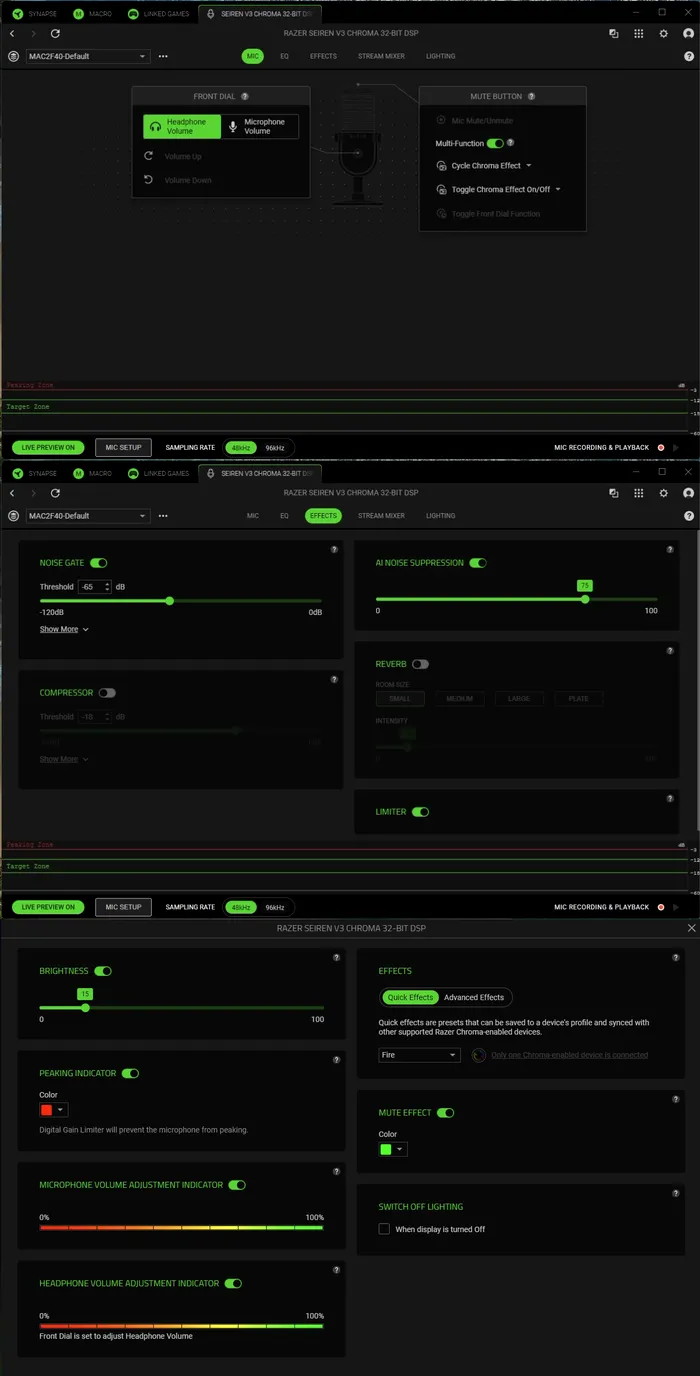Toggle Headphone Volume Adjustment Indicator switch

pyautogui.click(x=233, y=1283)
